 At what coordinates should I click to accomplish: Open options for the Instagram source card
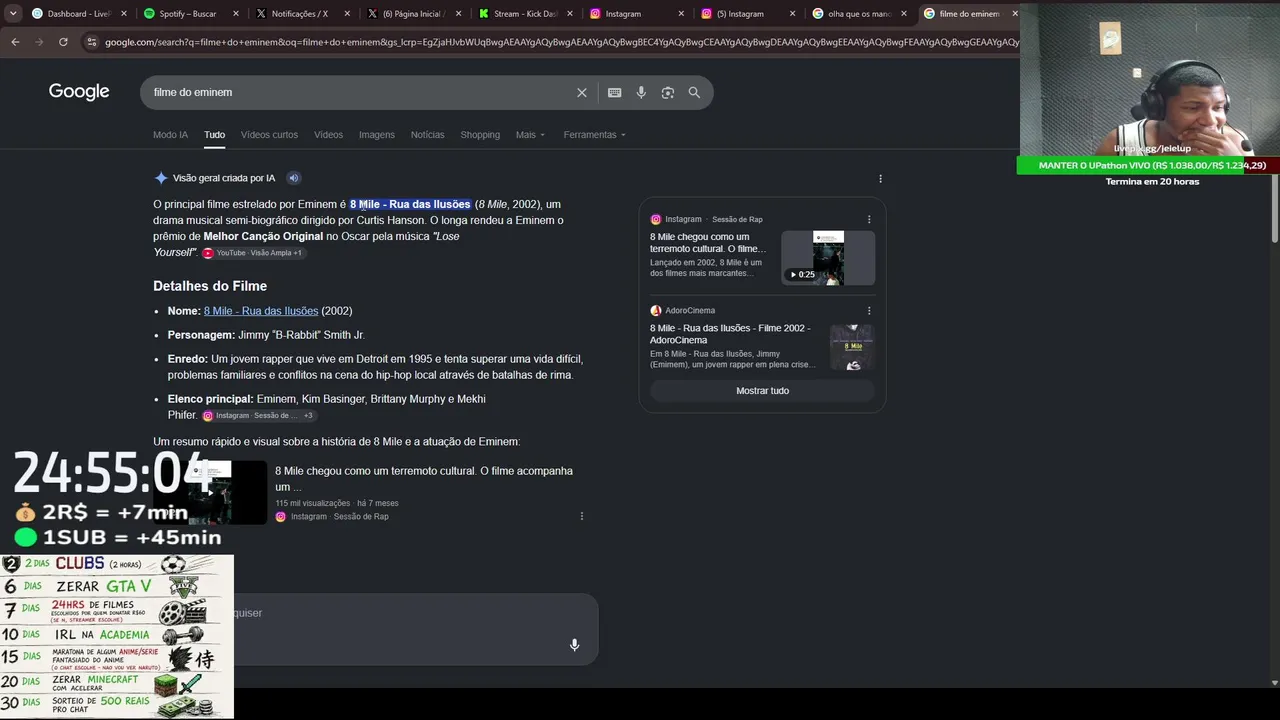coord(869,219)
